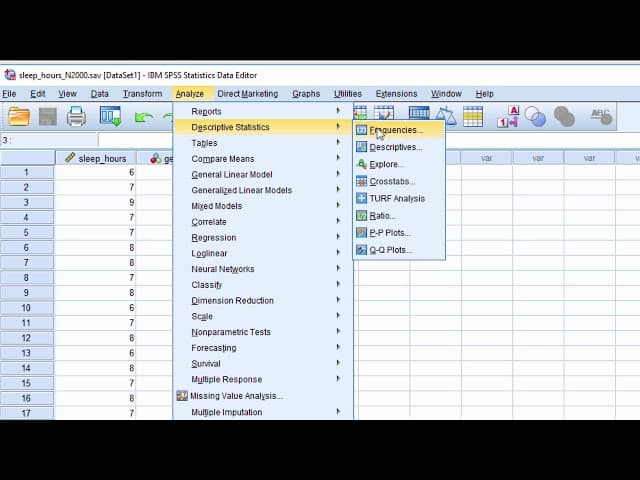Screen dimensions: 640x480
Task: Click the green Undo arrow icon
Action: pyautogui.click(x=143, y=118)
